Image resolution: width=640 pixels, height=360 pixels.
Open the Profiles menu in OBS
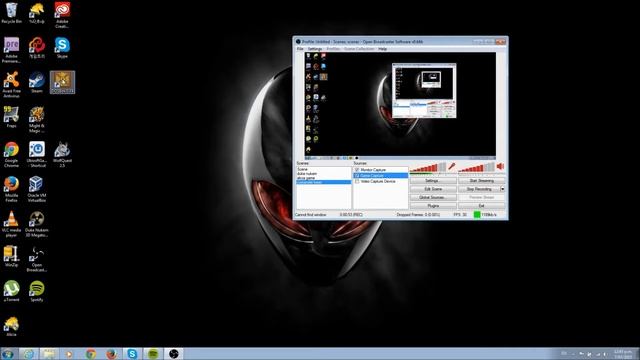pyautogui.click(x=333, y=49)
